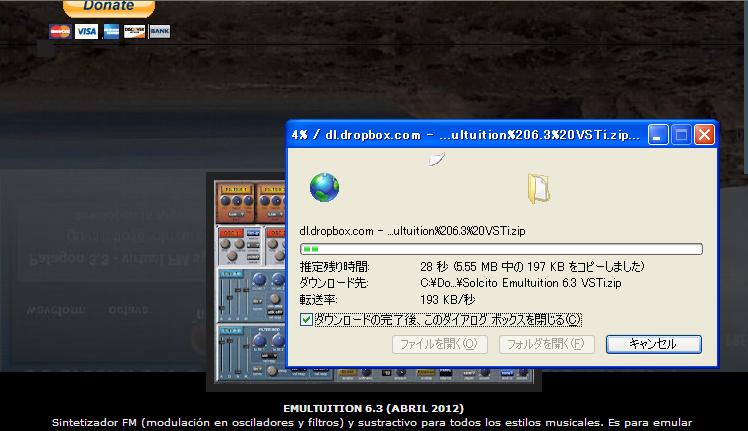Click the Sintetizador FM description text

372,422
